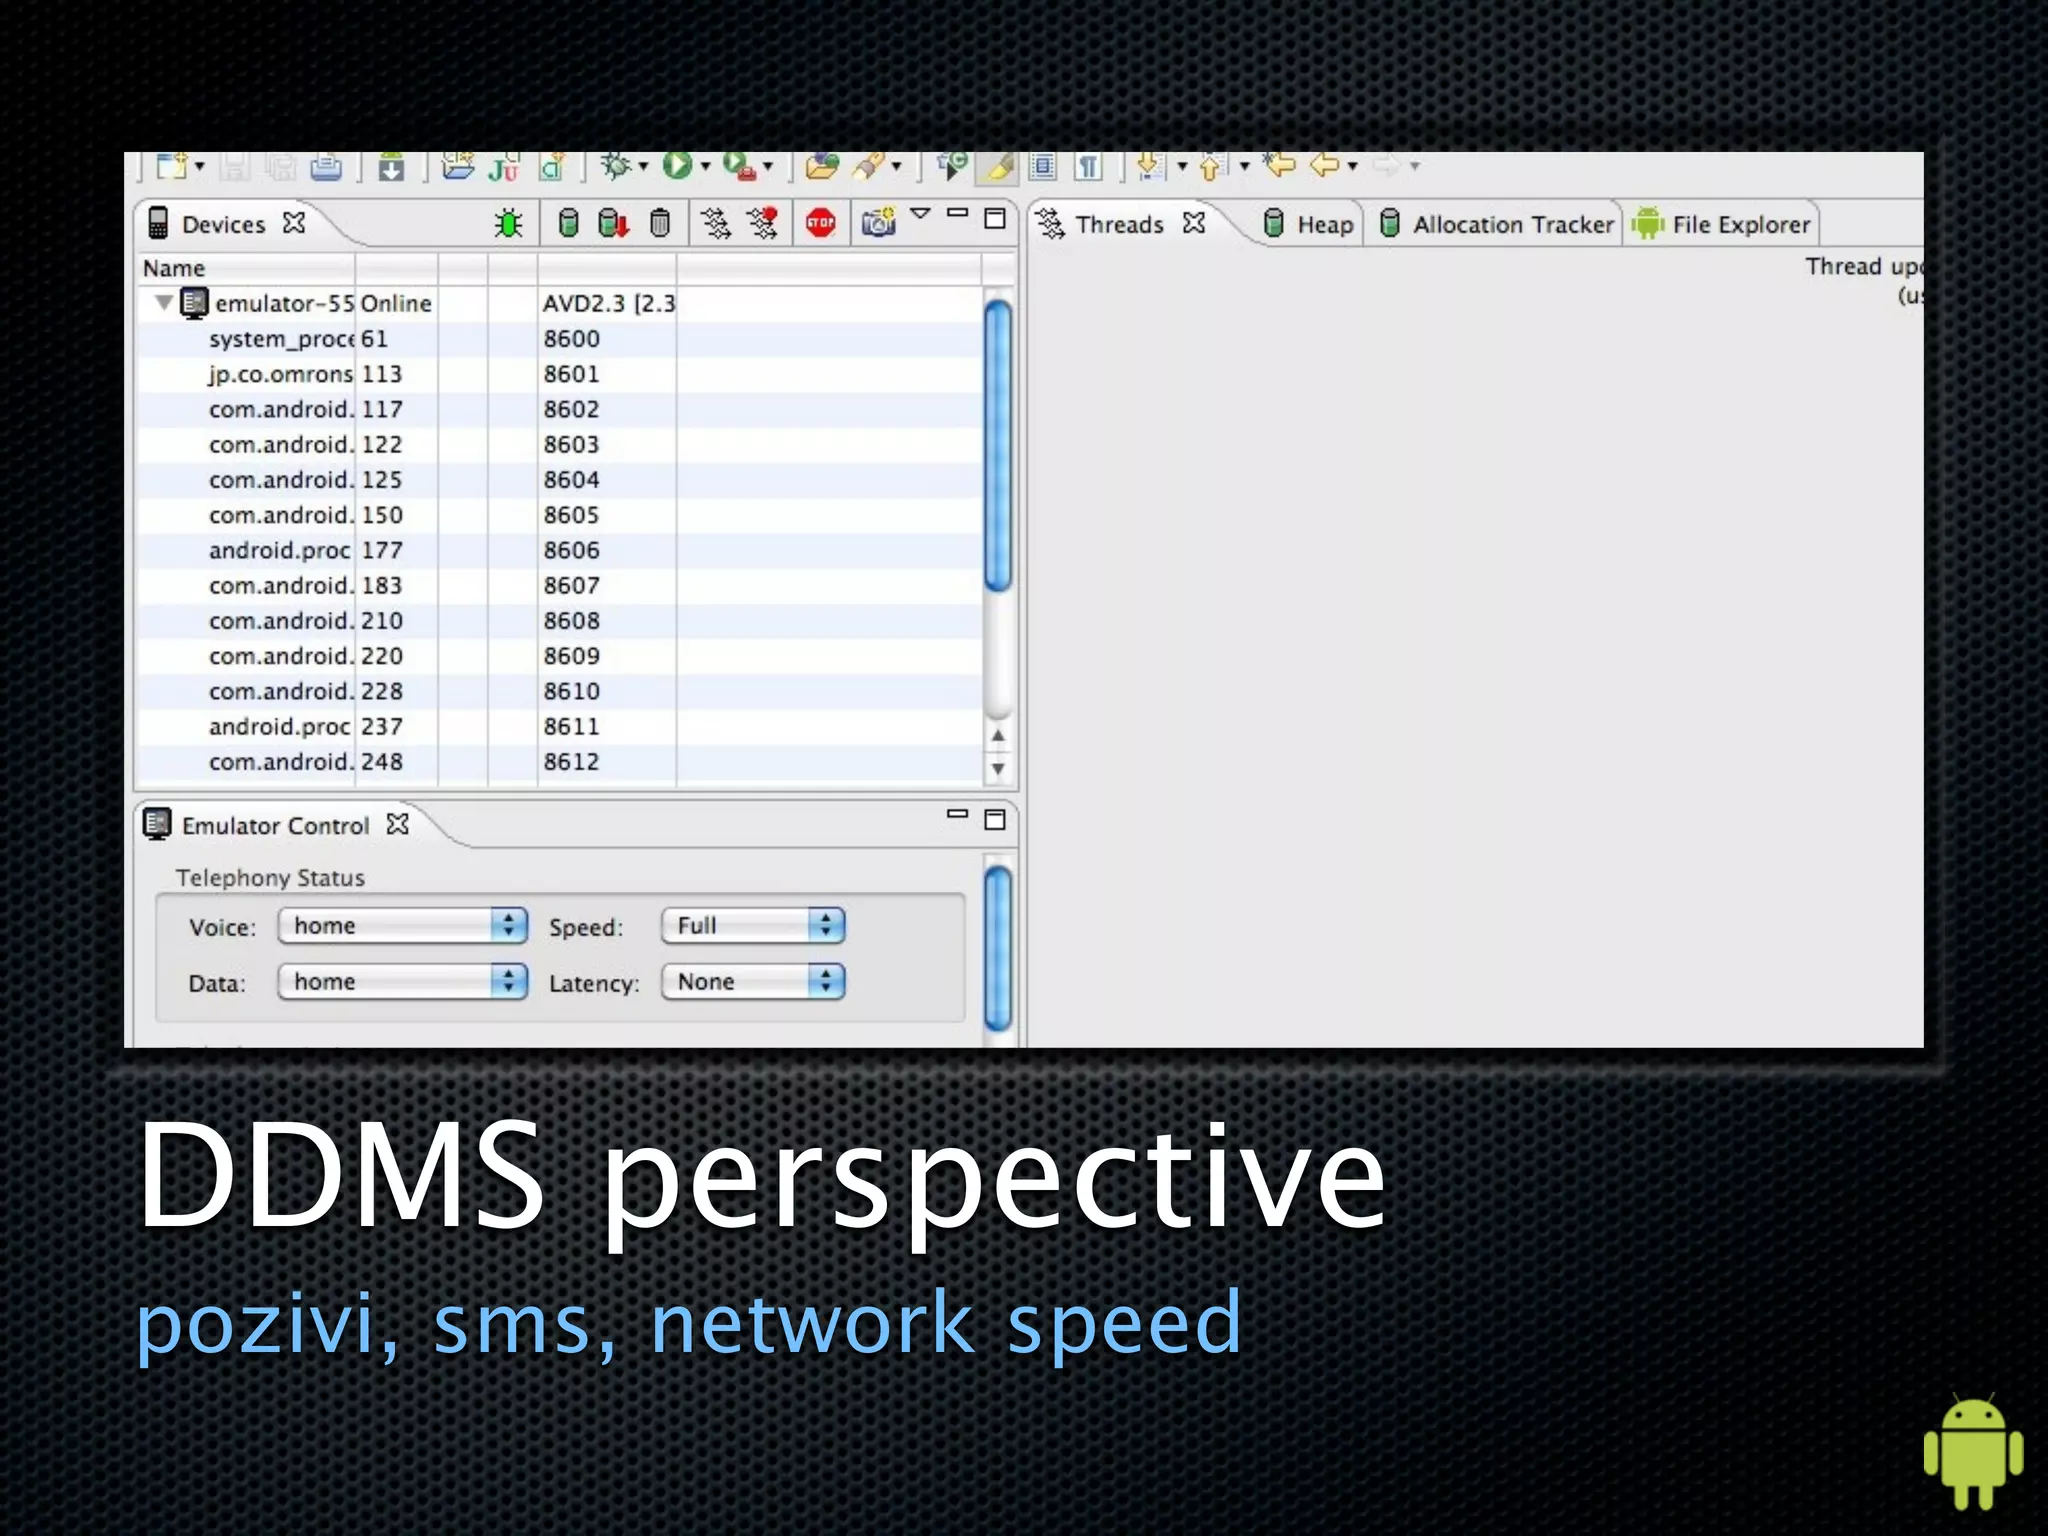2048x1536 pixels.
Task: Toggle Mark Occurrences highlighter icon
Action: [x=998, y=167]
